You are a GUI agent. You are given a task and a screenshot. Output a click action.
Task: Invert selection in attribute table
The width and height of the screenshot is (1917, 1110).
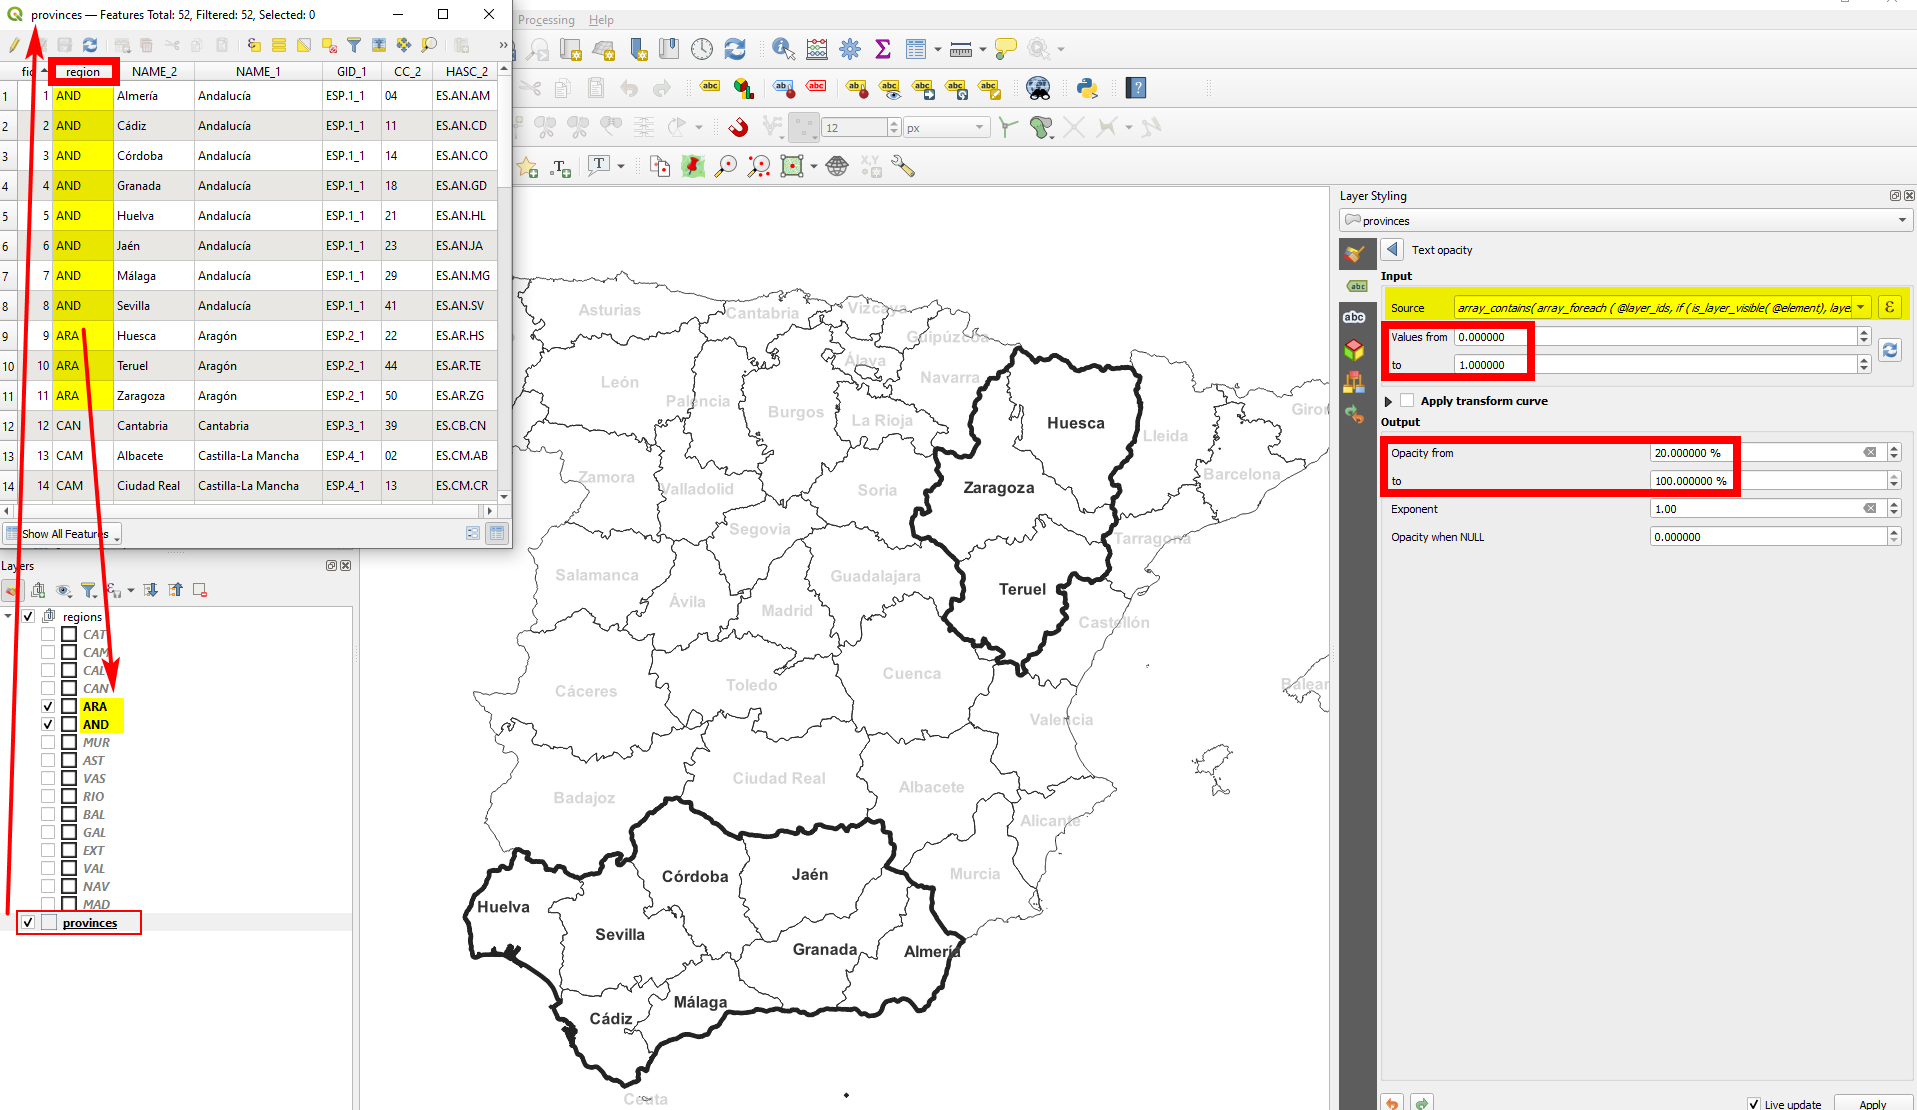[x=304, y=45]
